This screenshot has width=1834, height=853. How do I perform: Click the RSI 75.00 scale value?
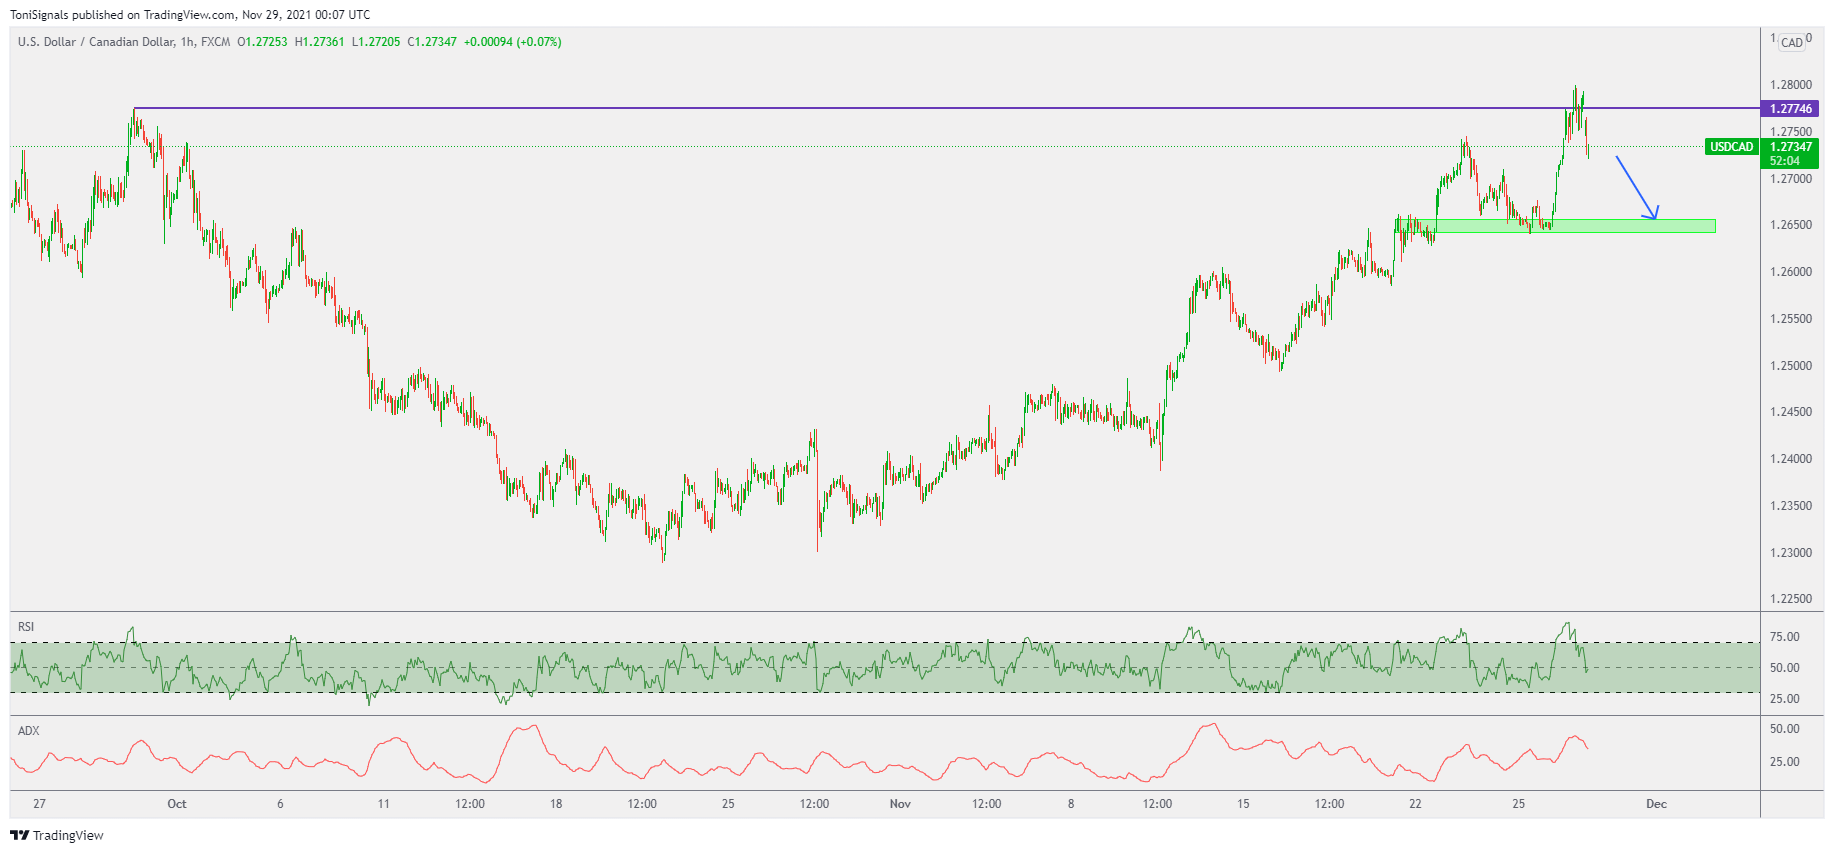1784,637
